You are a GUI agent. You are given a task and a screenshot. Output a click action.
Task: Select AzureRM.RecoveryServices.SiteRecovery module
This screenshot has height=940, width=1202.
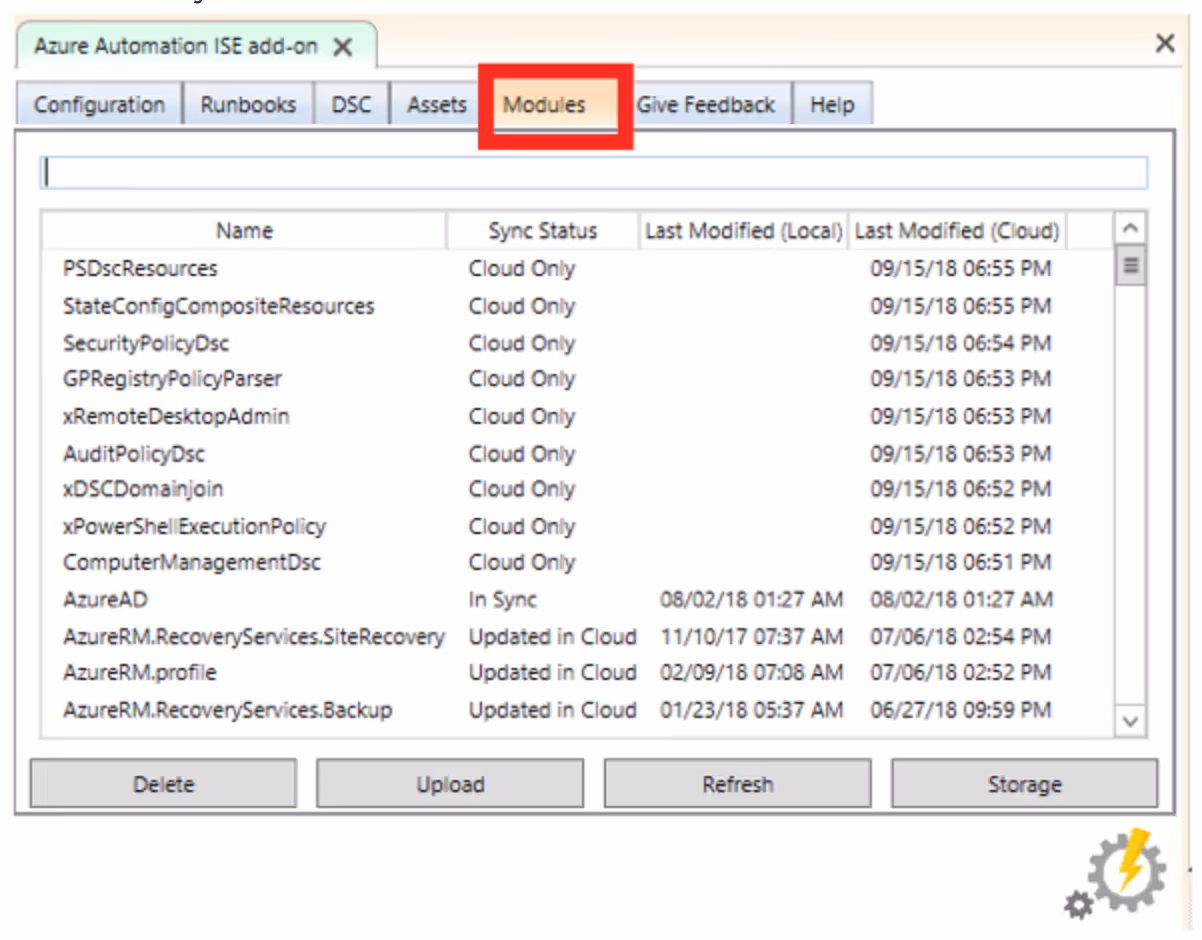pyautogui.click(x=577, y=636)
